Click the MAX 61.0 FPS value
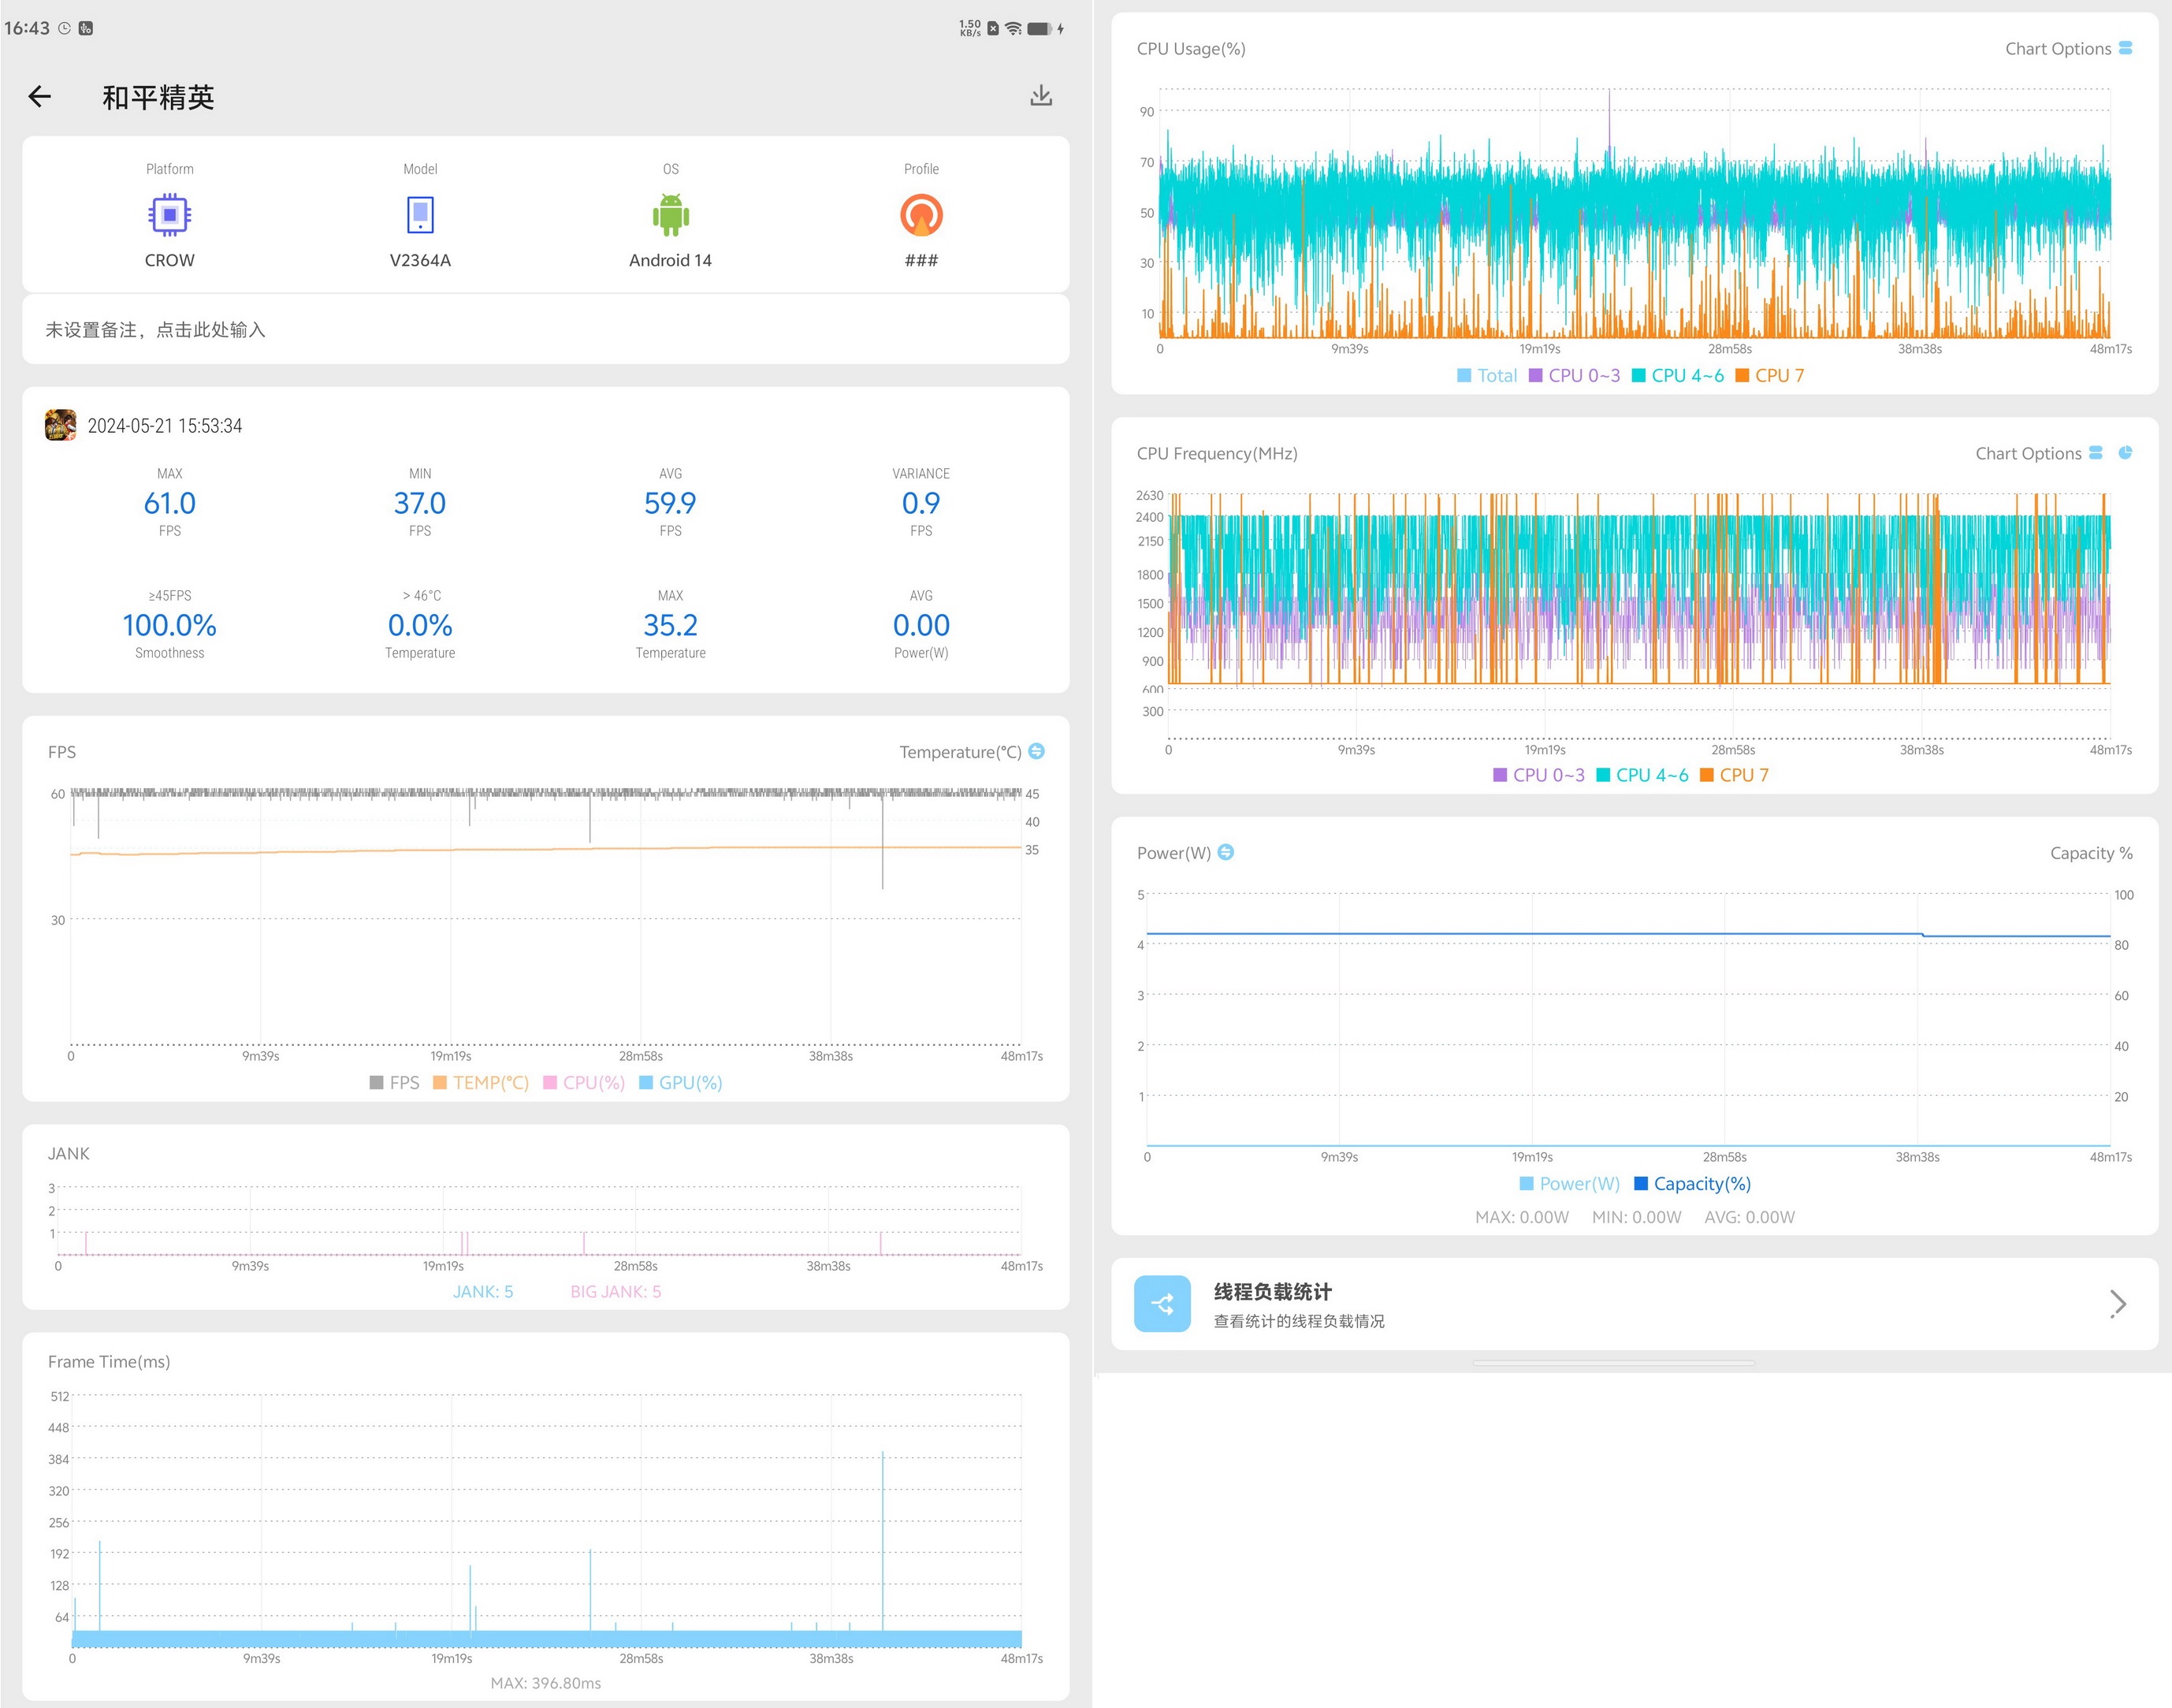 (x=170, y=503)
